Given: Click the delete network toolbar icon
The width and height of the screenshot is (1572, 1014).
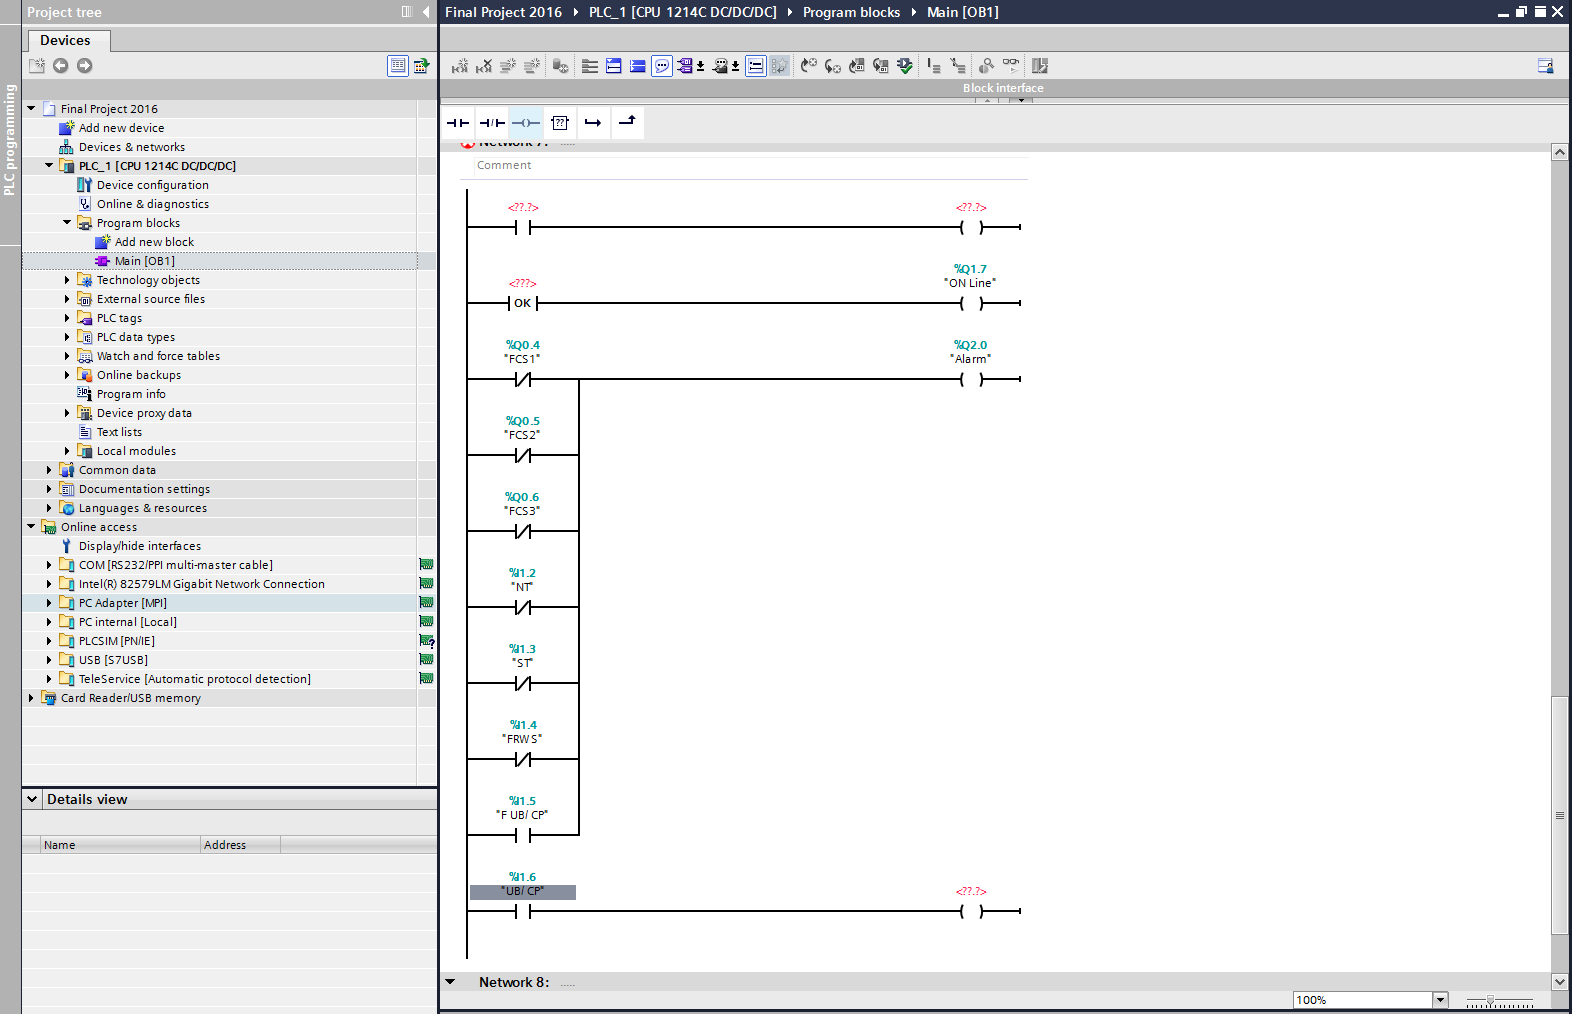Looking at the screenshot, I should pos(484,66).
